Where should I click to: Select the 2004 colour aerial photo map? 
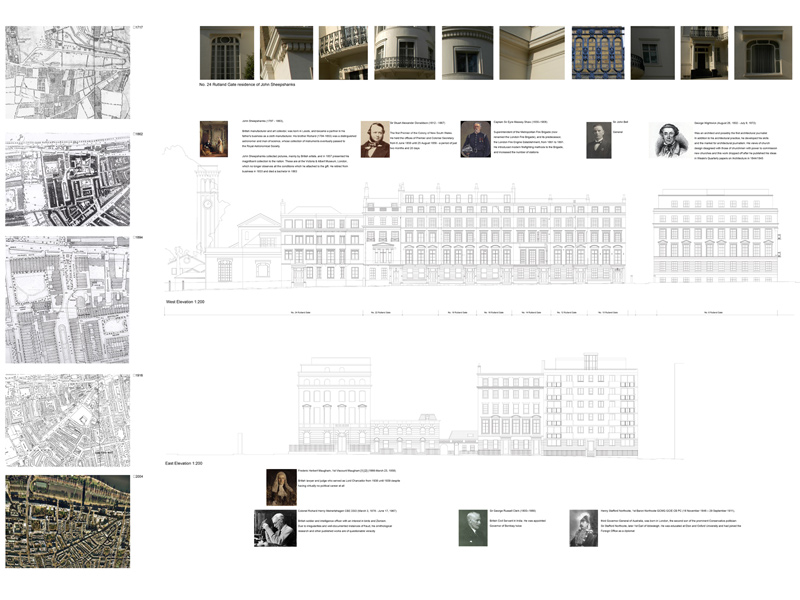(68, 521)
